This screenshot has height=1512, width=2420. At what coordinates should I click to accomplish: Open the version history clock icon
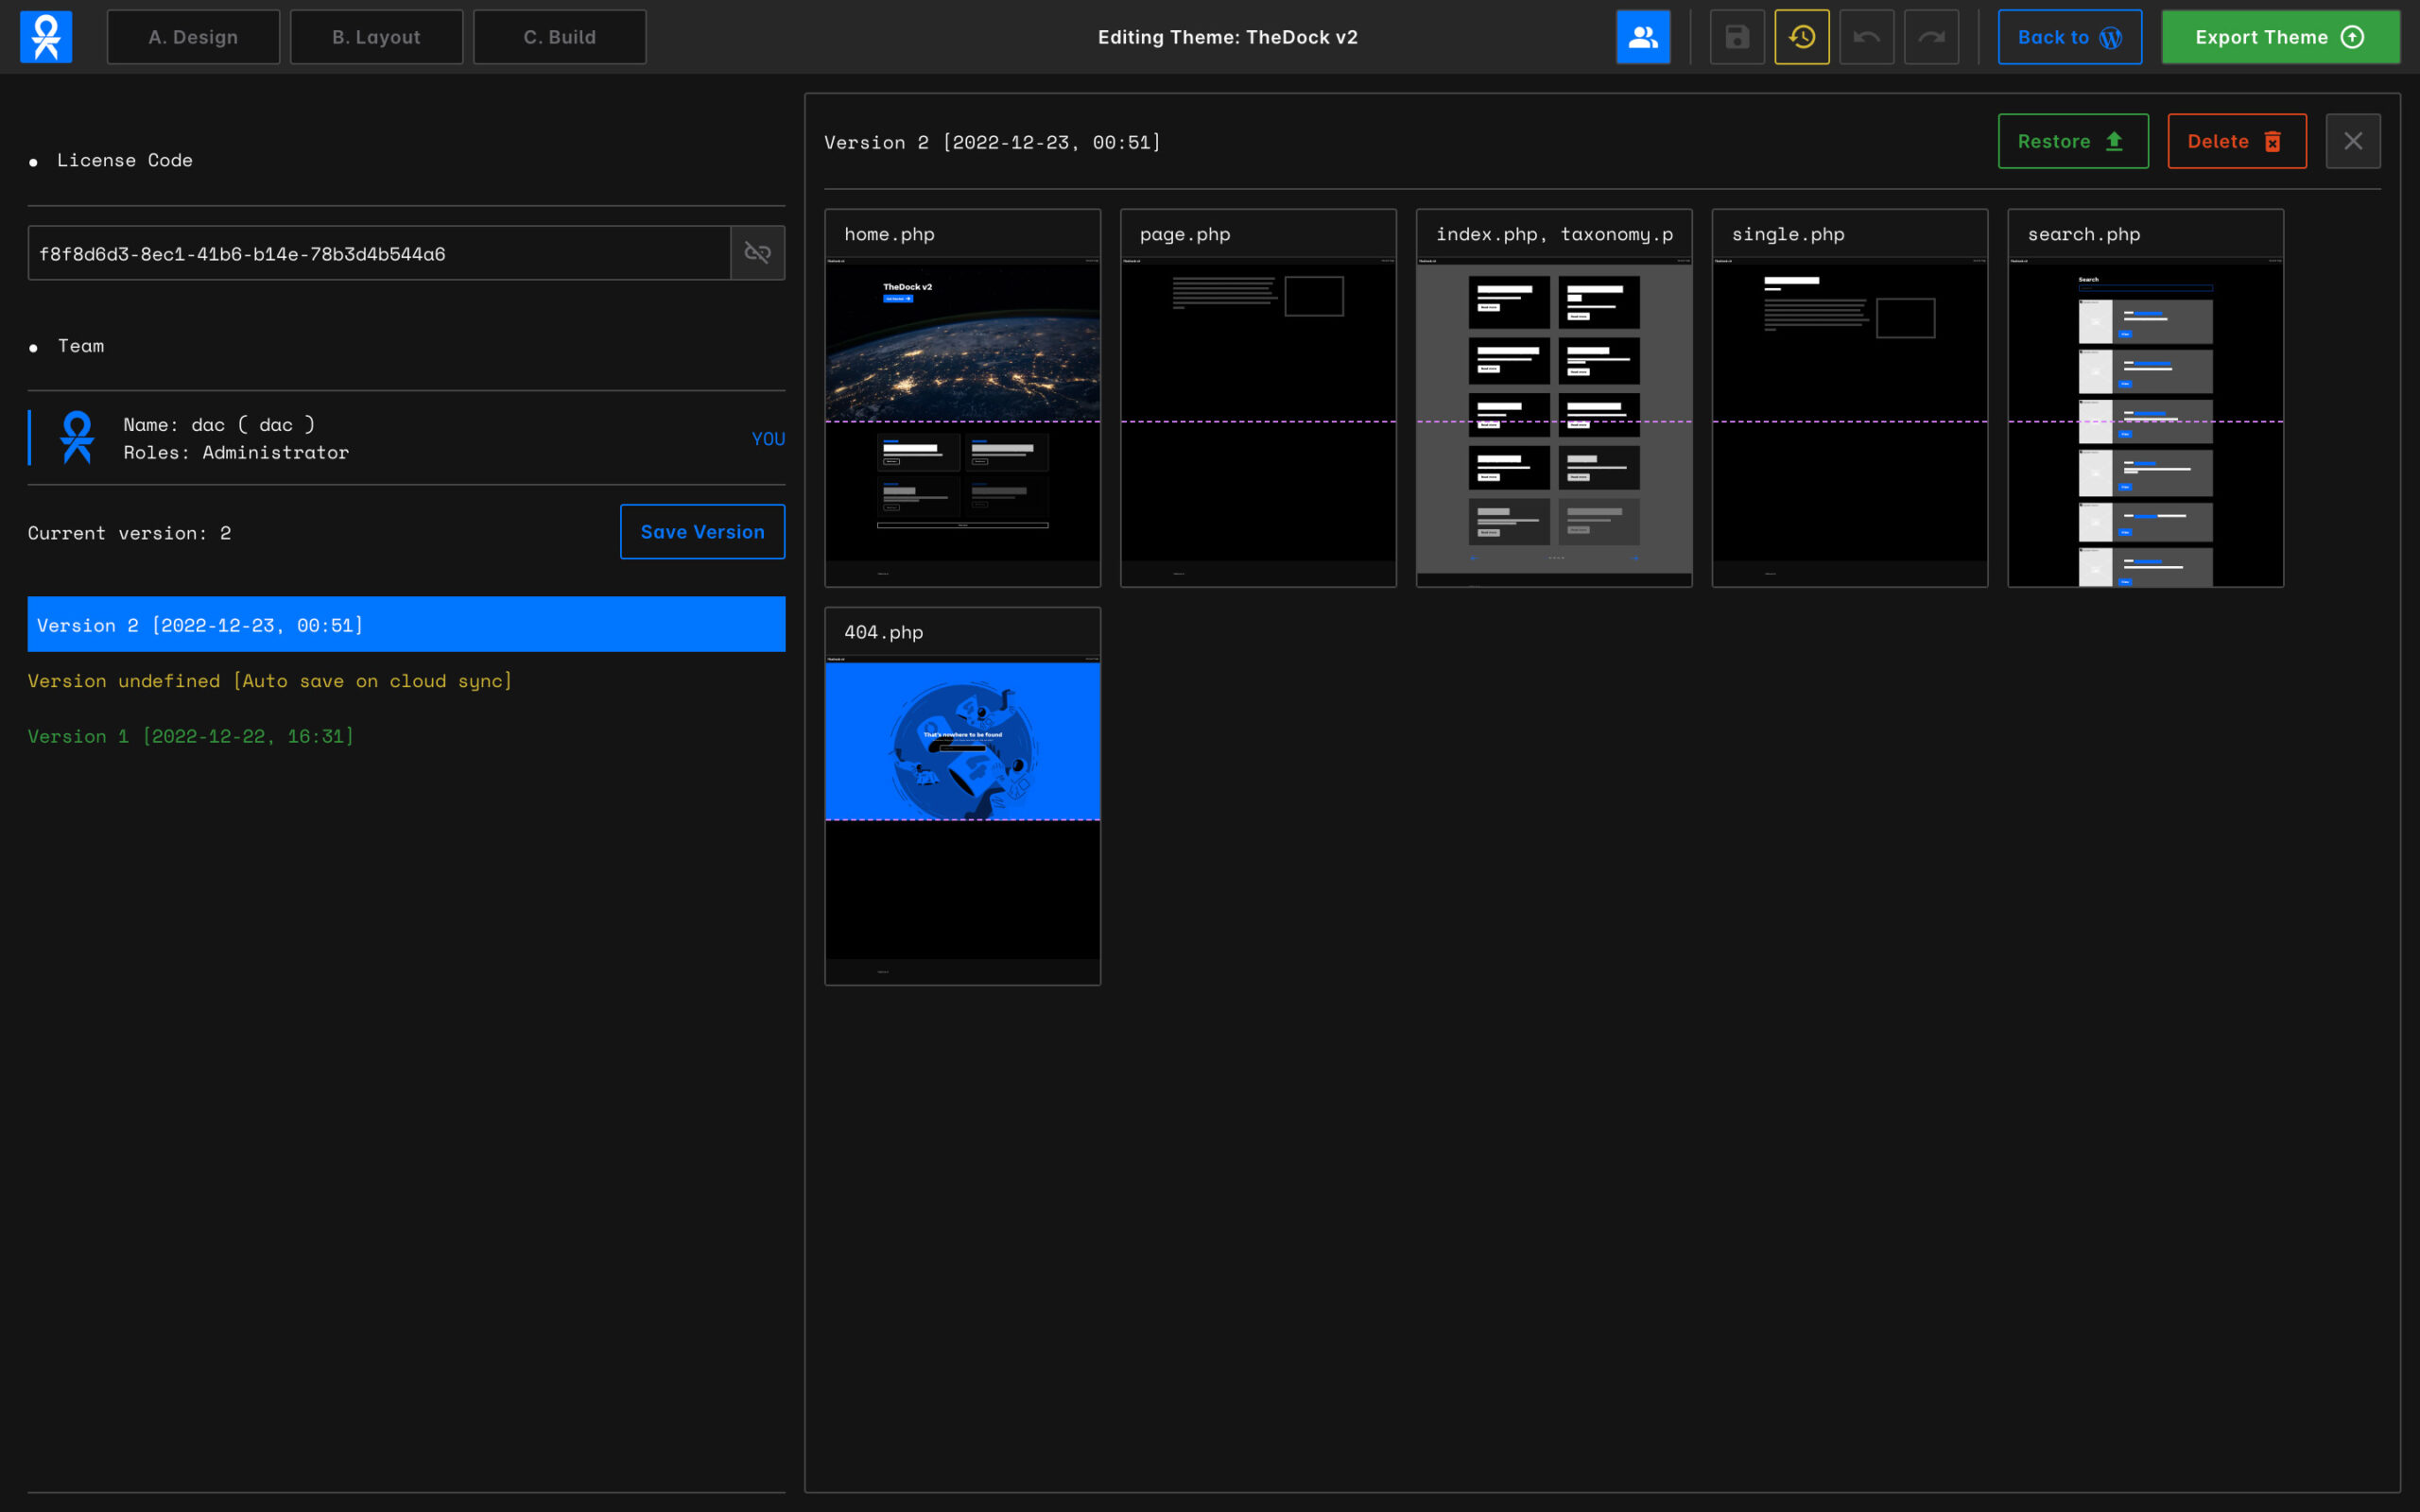click(1801, 37)
